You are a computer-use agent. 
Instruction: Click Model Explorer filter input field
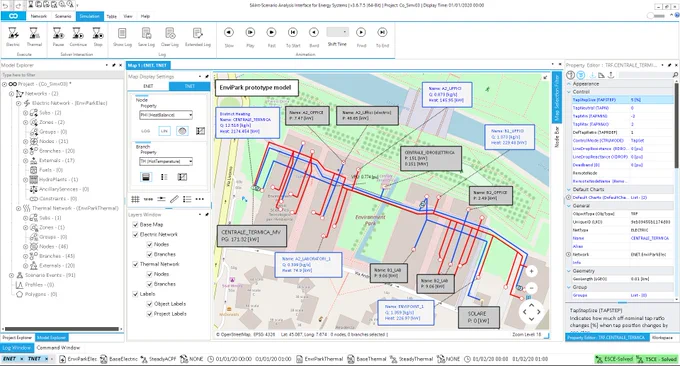[62, 75]
